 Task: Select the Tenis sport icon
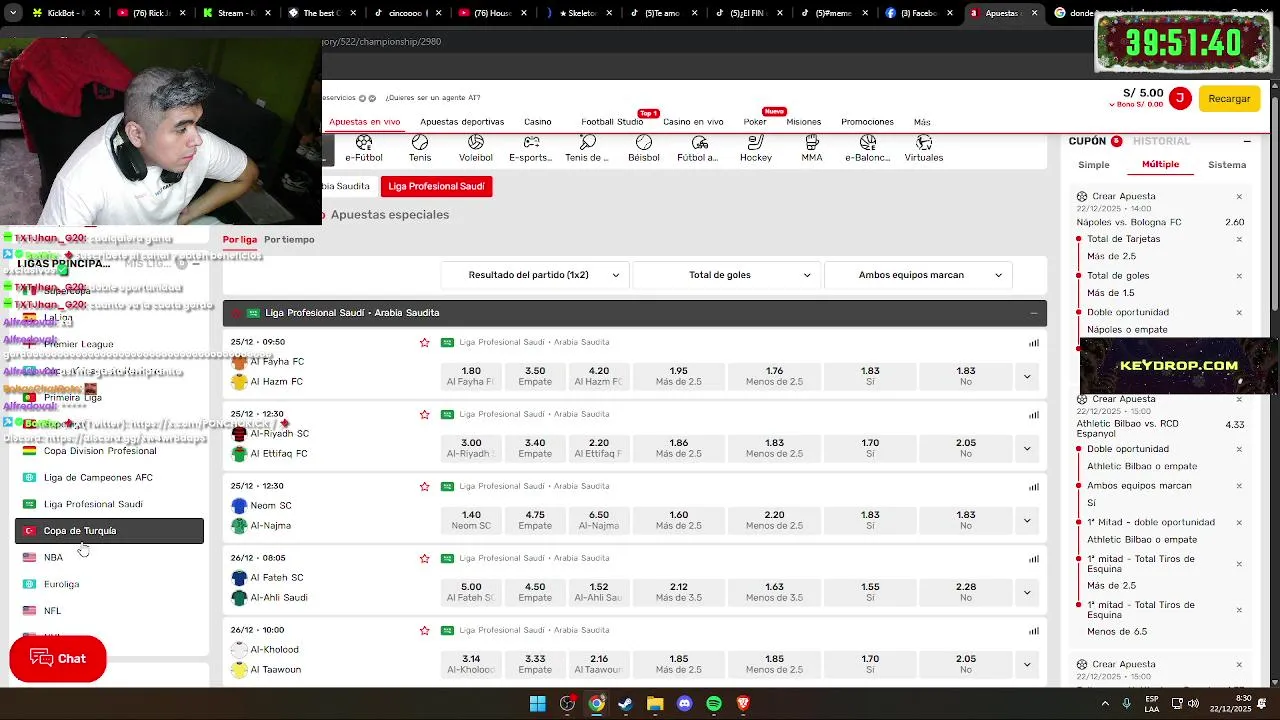click(x=420, y=149)
